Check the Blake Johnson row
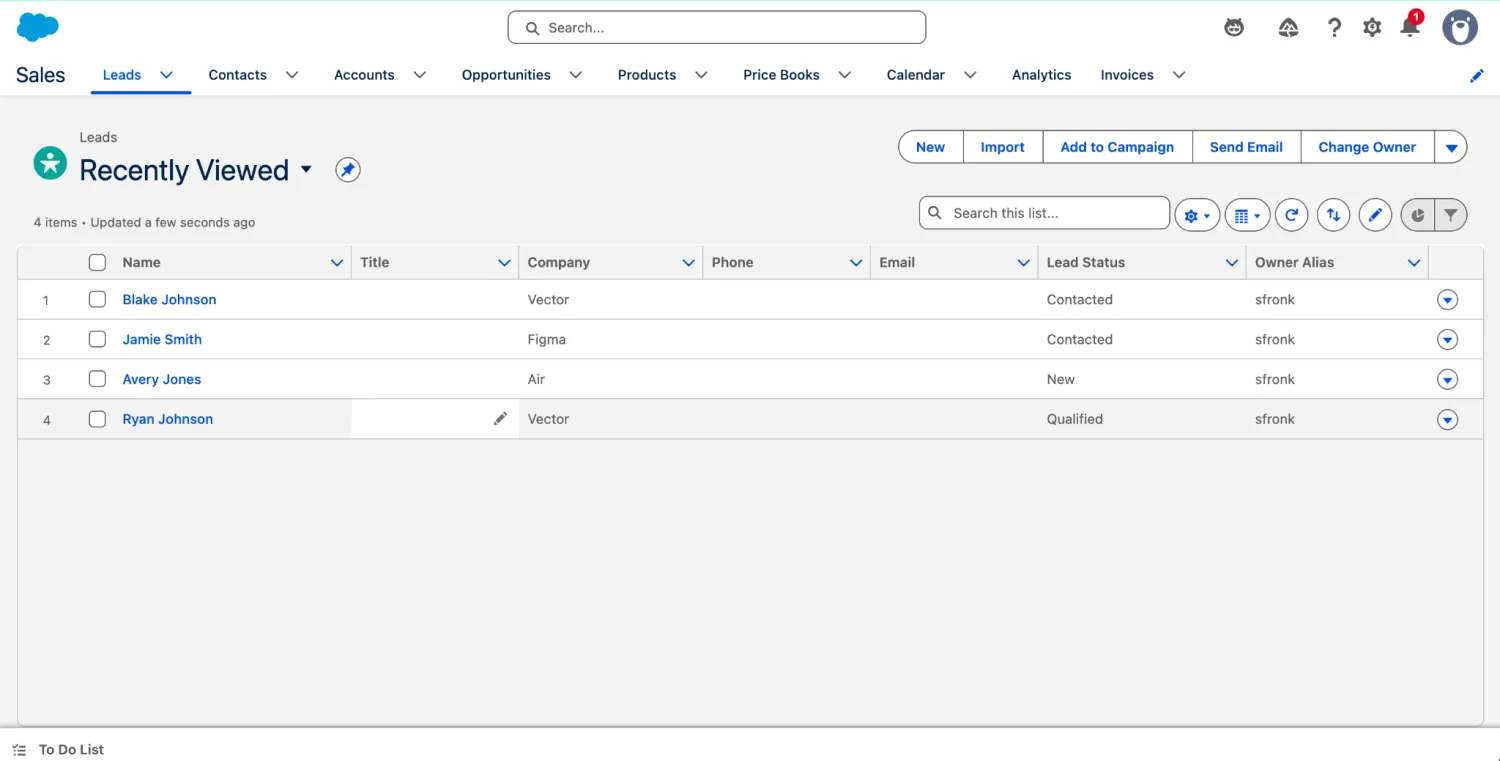This screenshot has height=761, width=1500. [x=97, y=299]
